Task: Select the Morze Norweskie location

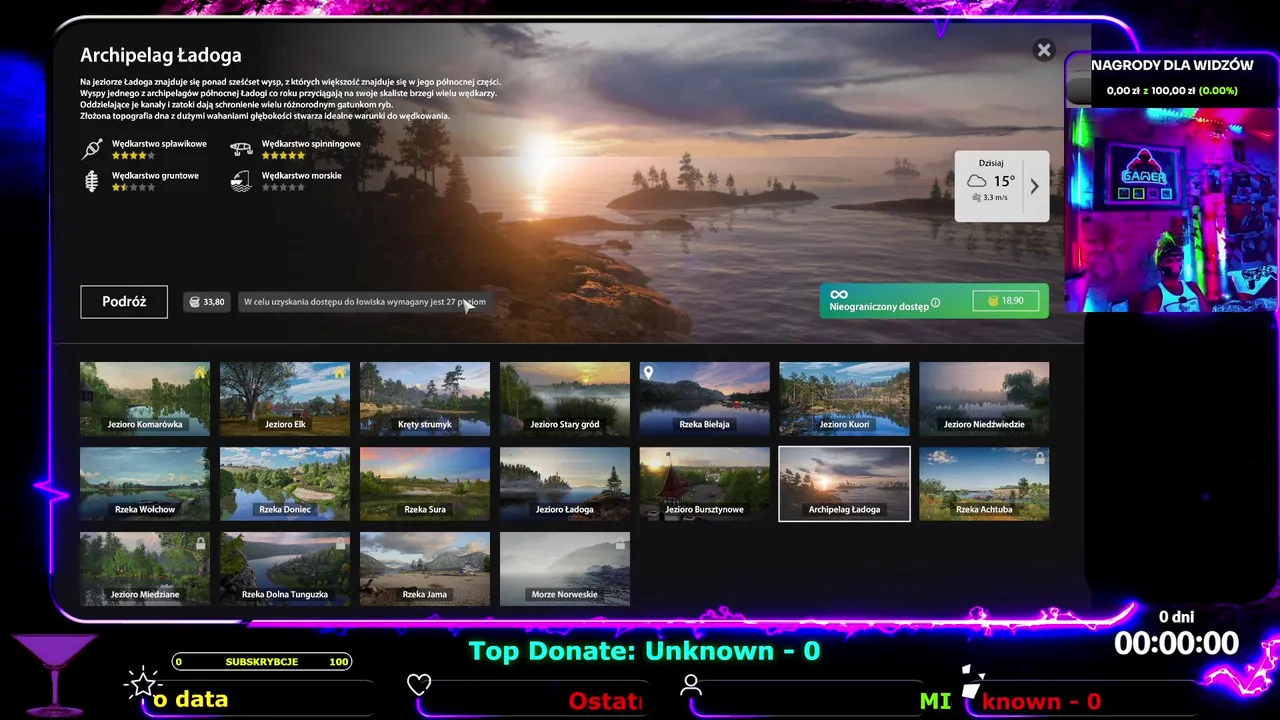Action: click(x=565, y=569)
